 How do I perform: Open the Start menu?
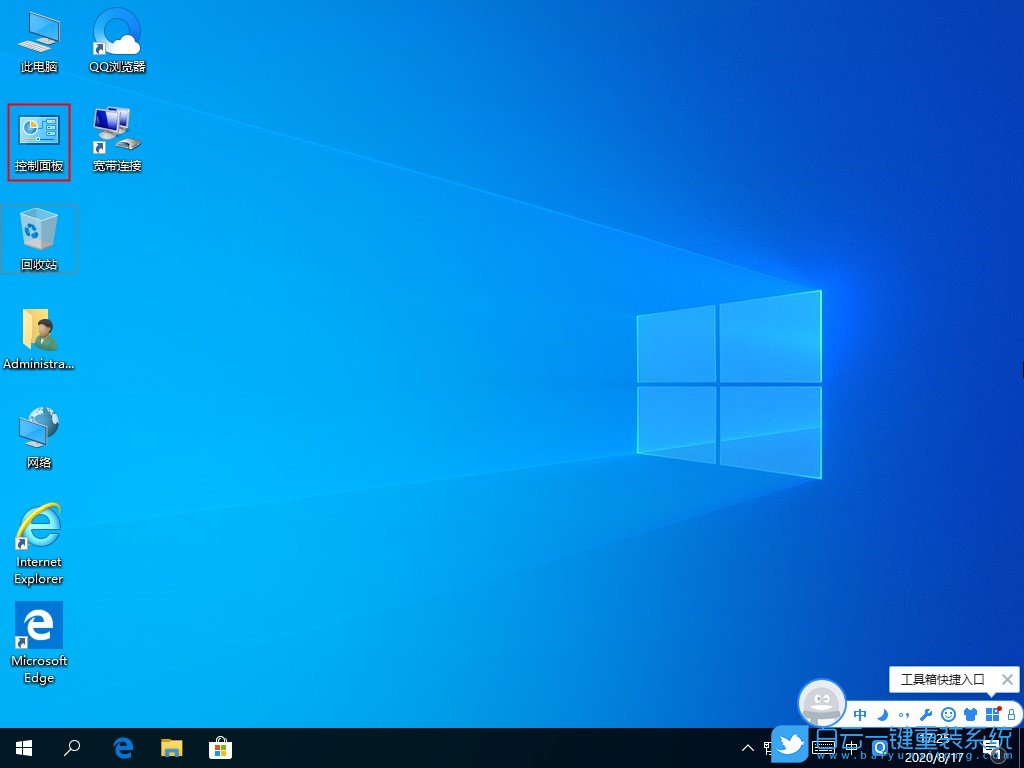click(x=22, y=747)
